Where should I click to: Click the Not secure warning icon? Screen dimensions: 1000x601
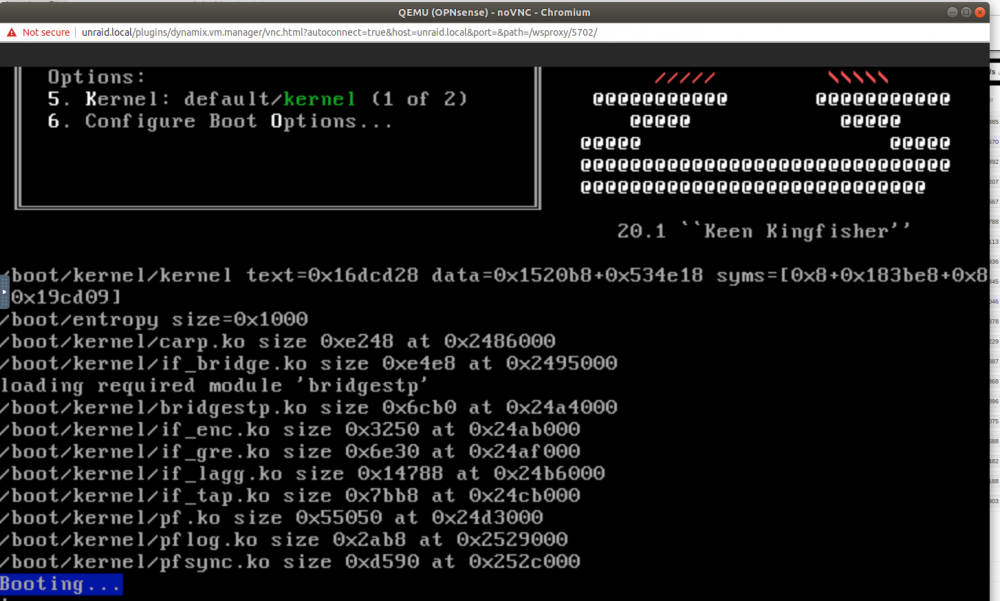coord(11,33)
